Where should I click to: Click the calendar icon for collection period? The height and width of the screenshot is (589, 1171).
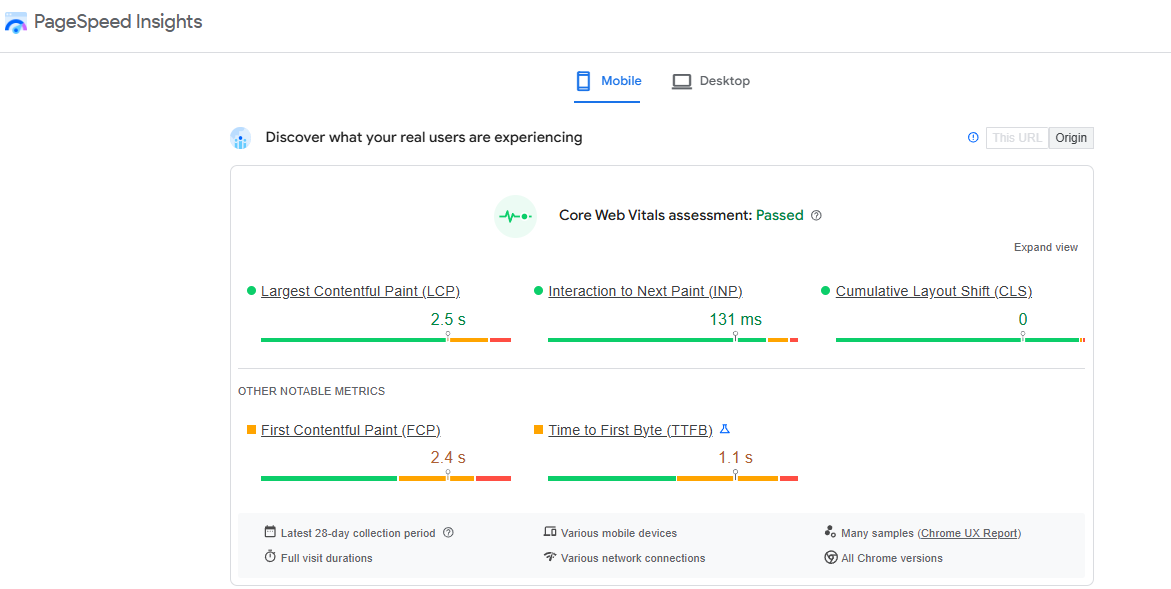click(x=270, y=532)
